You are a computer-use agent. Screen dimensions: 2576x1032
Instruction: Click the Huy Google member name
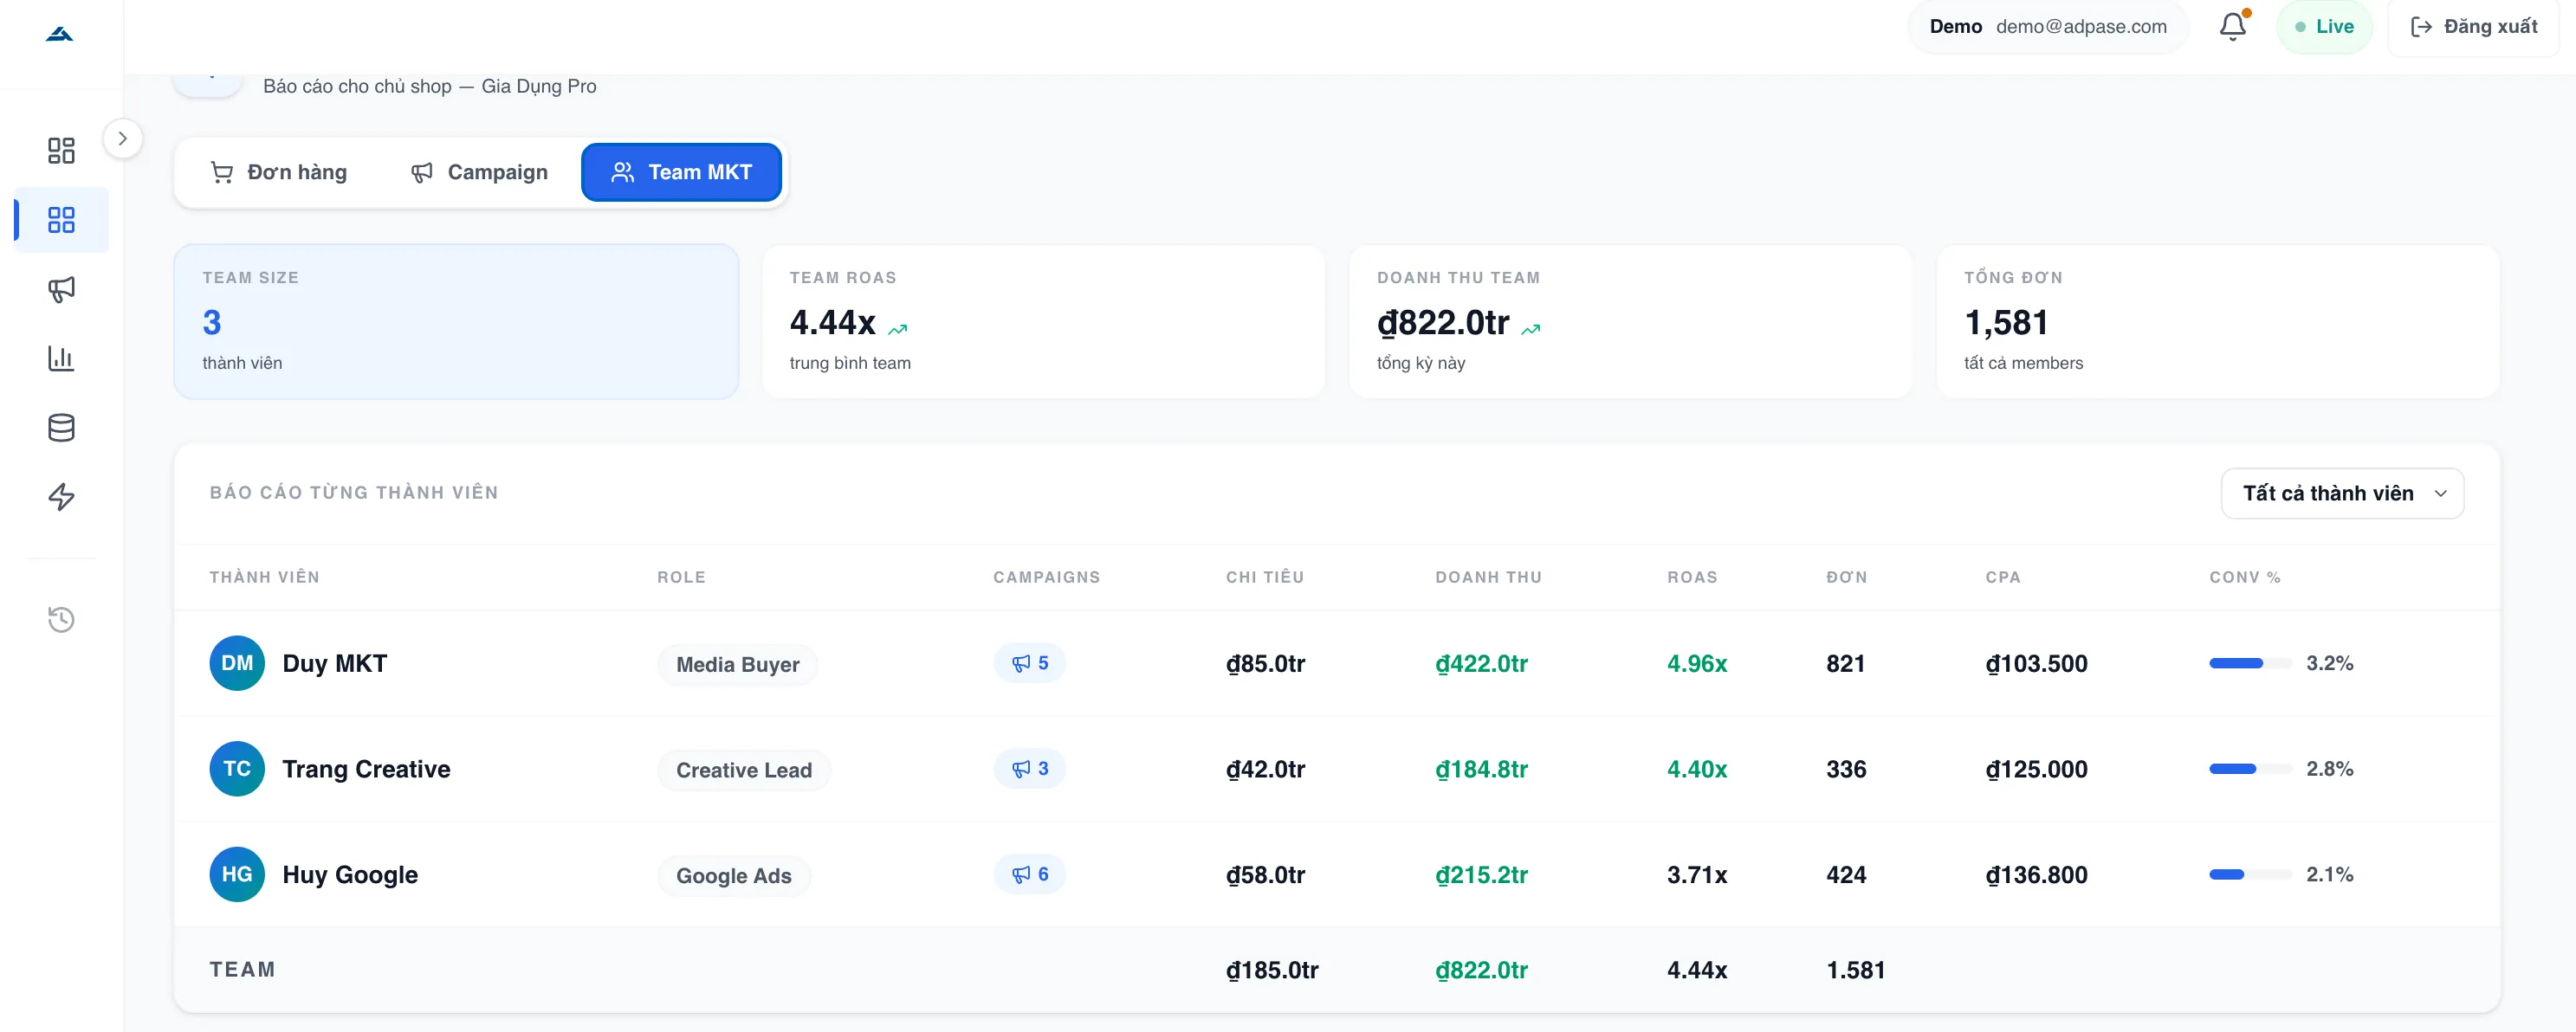(x=350, y=874)
